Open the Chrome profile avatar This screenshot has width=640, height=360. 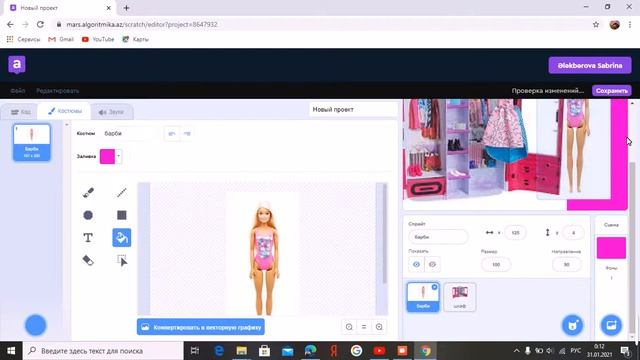(x=615, y=24)
